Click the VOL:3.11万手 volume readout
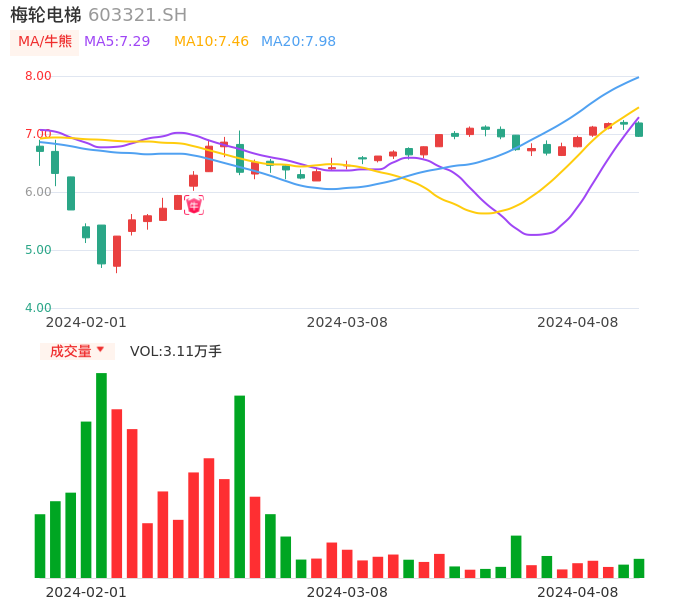The width and height of the screenshot is (686, 606). pyautogui.click(x=176, y=351)
